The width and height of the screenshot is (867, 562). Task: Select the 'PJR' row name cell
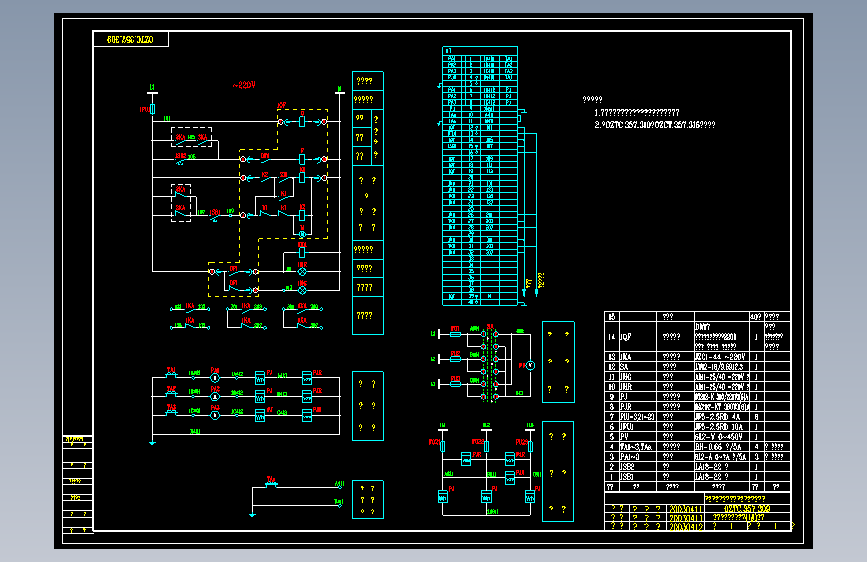[639, 407]
